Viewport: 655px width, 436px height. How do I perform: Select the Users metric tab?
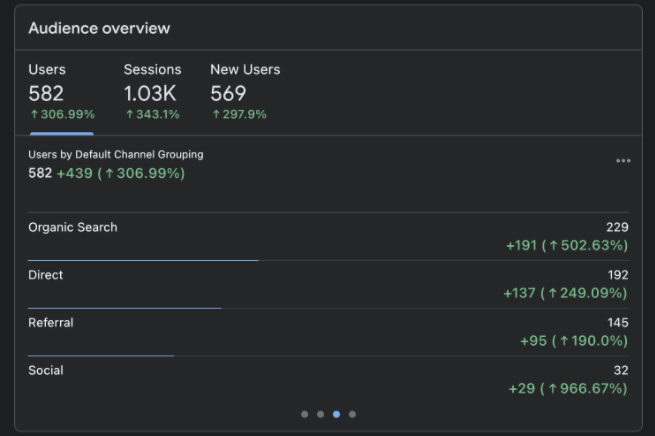[x=61, y=92]
